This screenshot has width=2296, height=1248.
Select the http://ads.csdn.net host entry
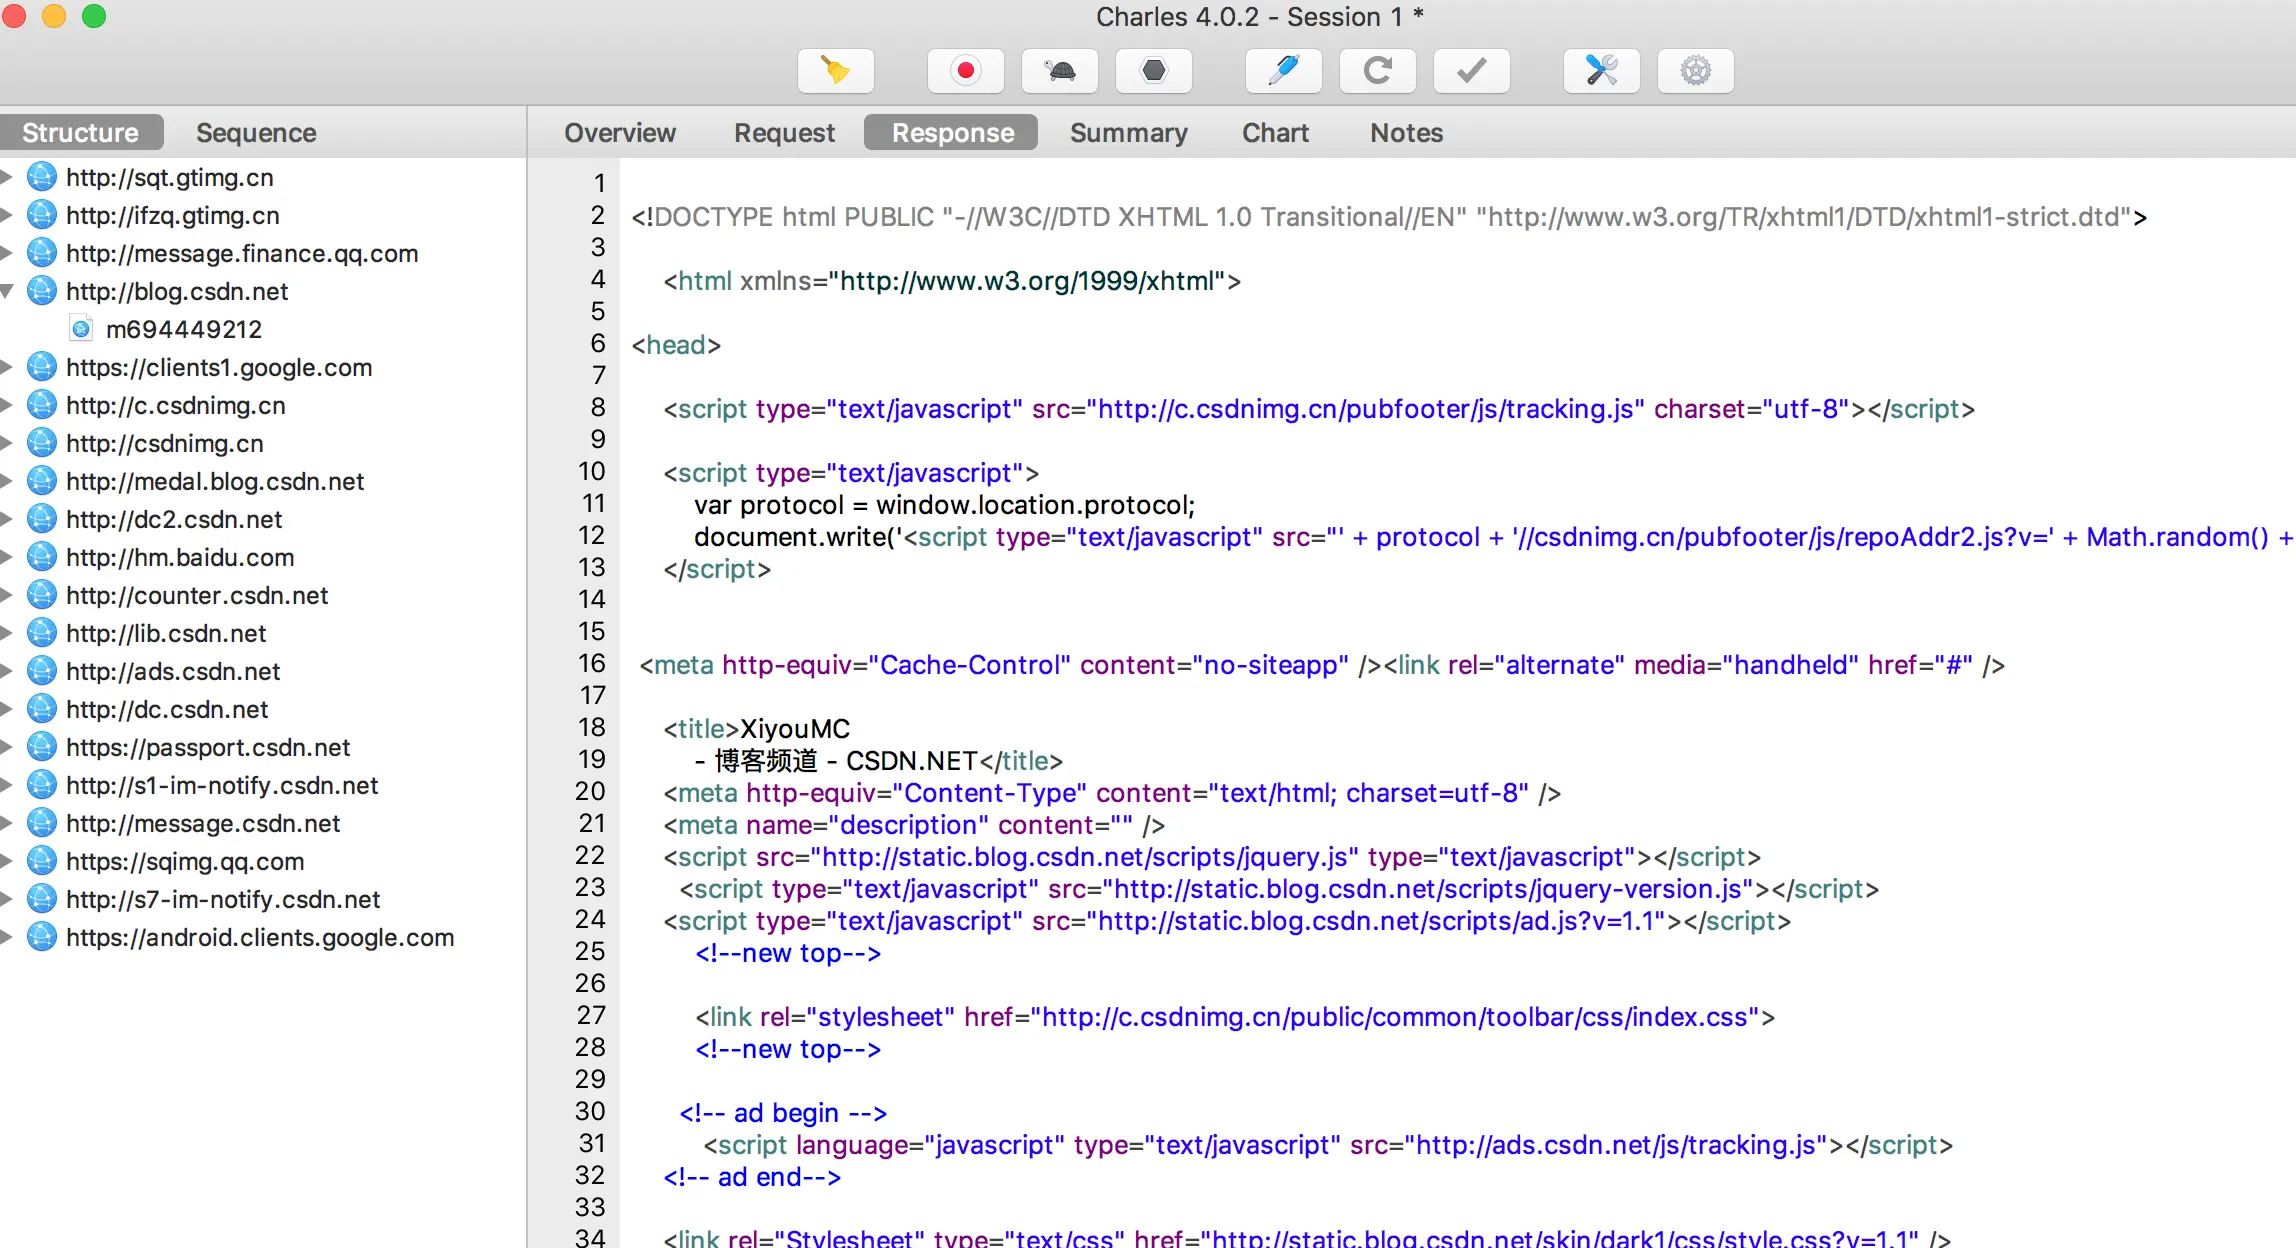point(173,671)
